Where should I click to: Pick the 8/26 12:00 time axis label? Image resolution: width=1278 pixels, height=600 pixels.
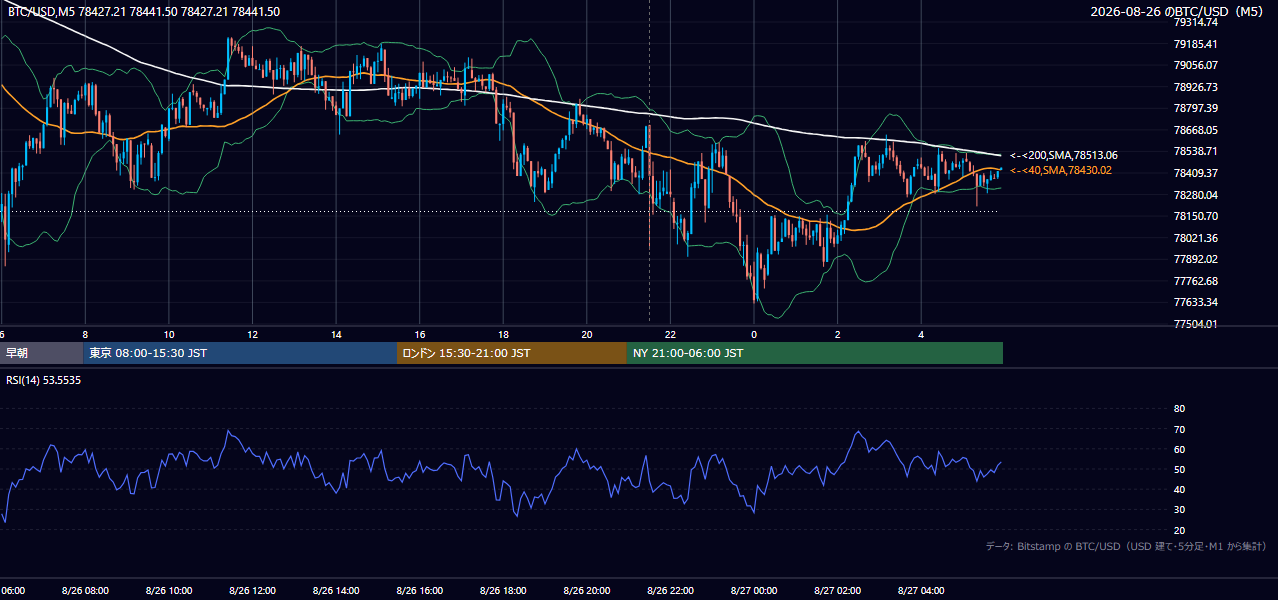click(252, 591)
